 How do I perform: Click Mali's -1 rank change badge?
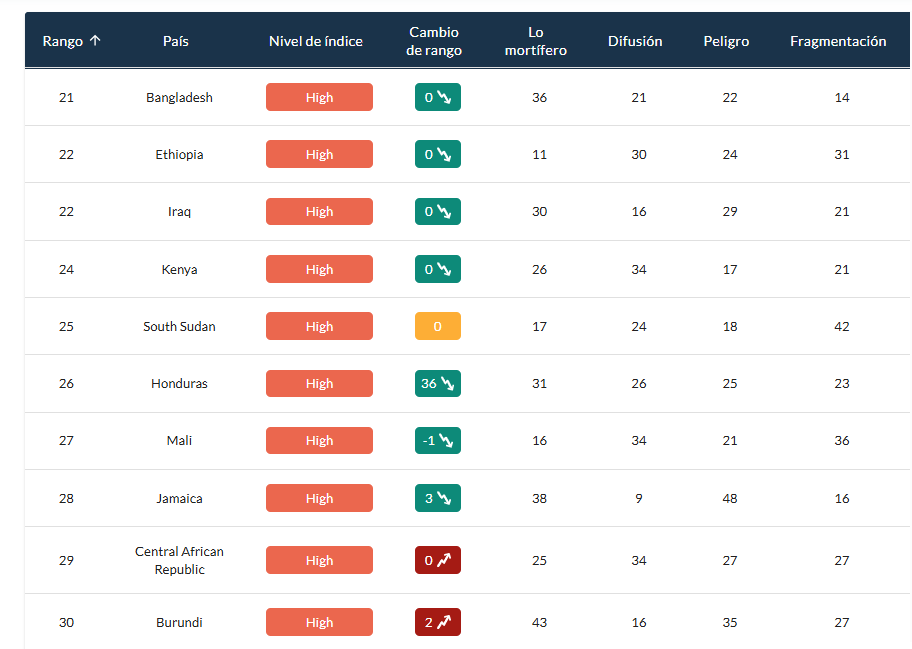pos(438,441)
